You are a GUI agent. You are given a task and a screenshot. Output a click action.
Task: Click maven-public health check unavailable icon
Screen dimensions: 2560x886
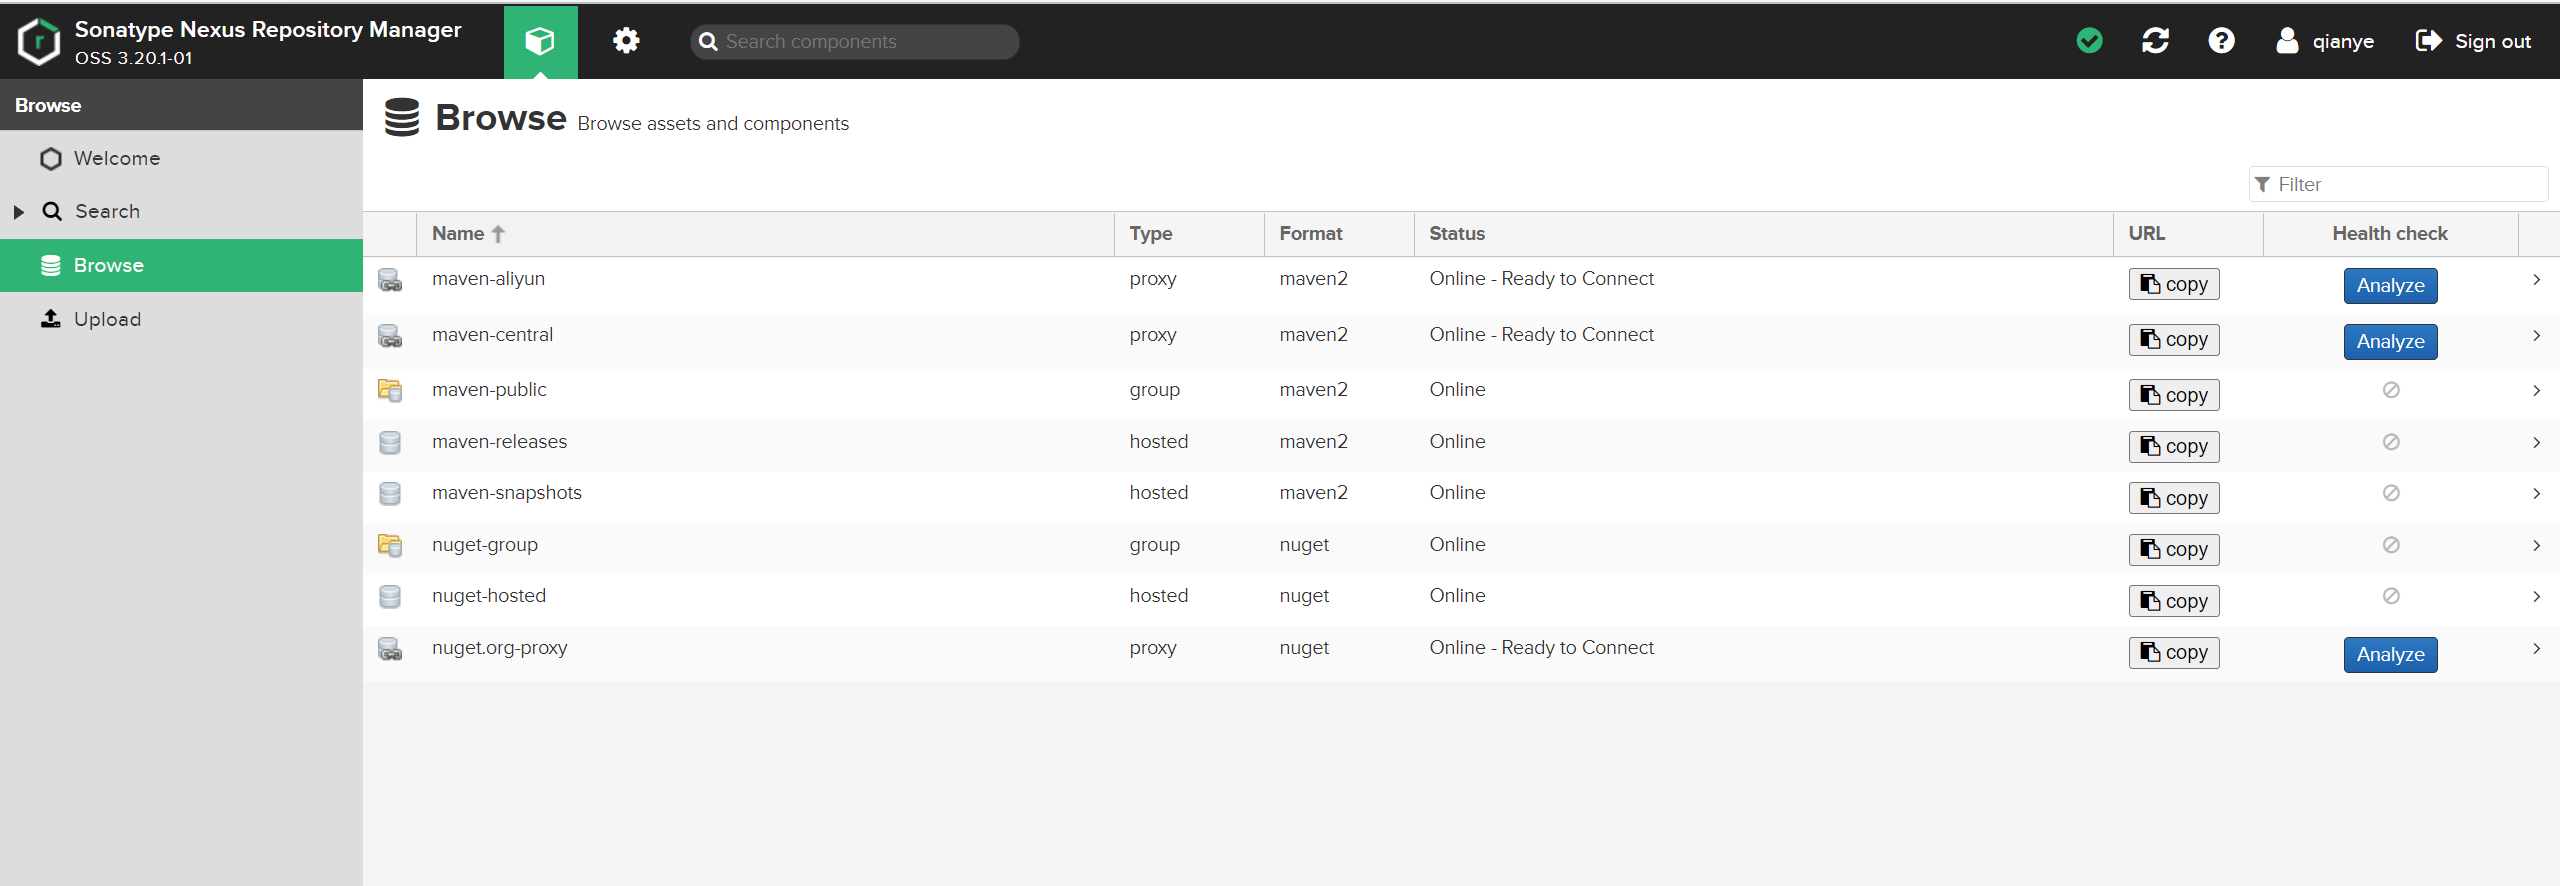[2391, 390]
